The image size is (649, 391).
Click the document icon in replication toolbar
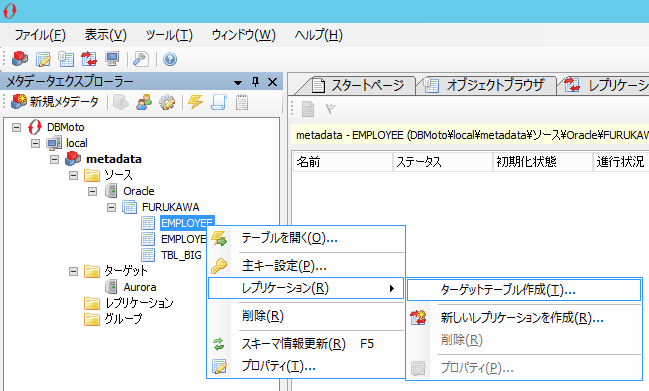coord(308,109)
